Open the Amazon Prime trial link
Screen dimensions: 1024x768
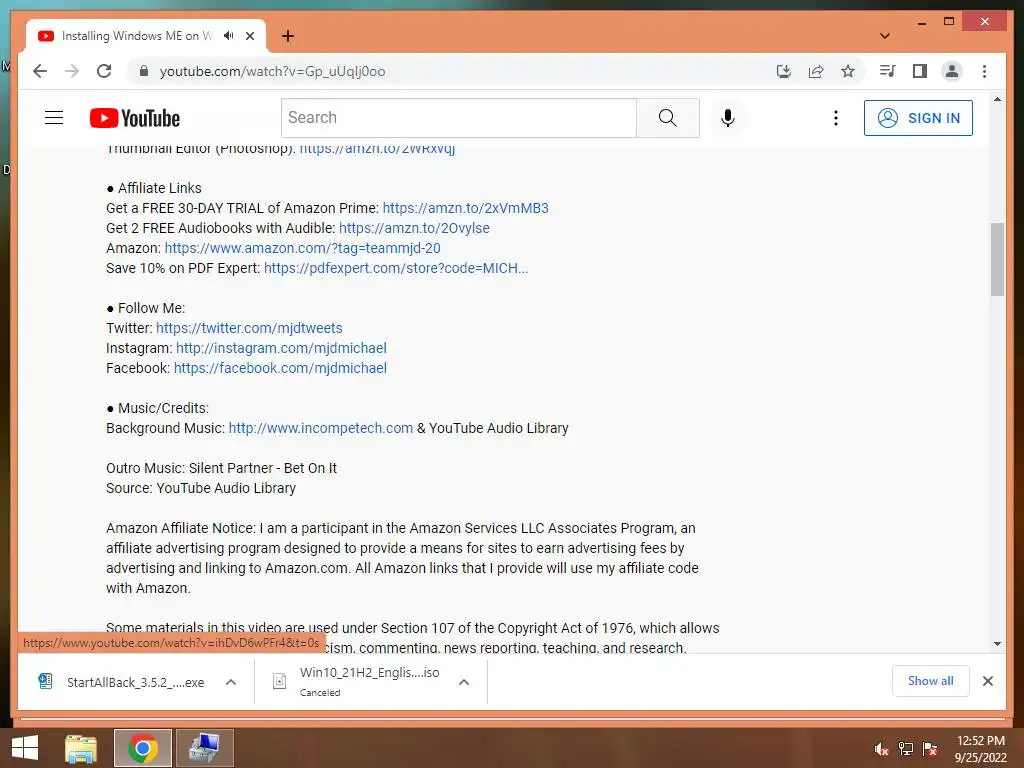click(x=465, y=208)
